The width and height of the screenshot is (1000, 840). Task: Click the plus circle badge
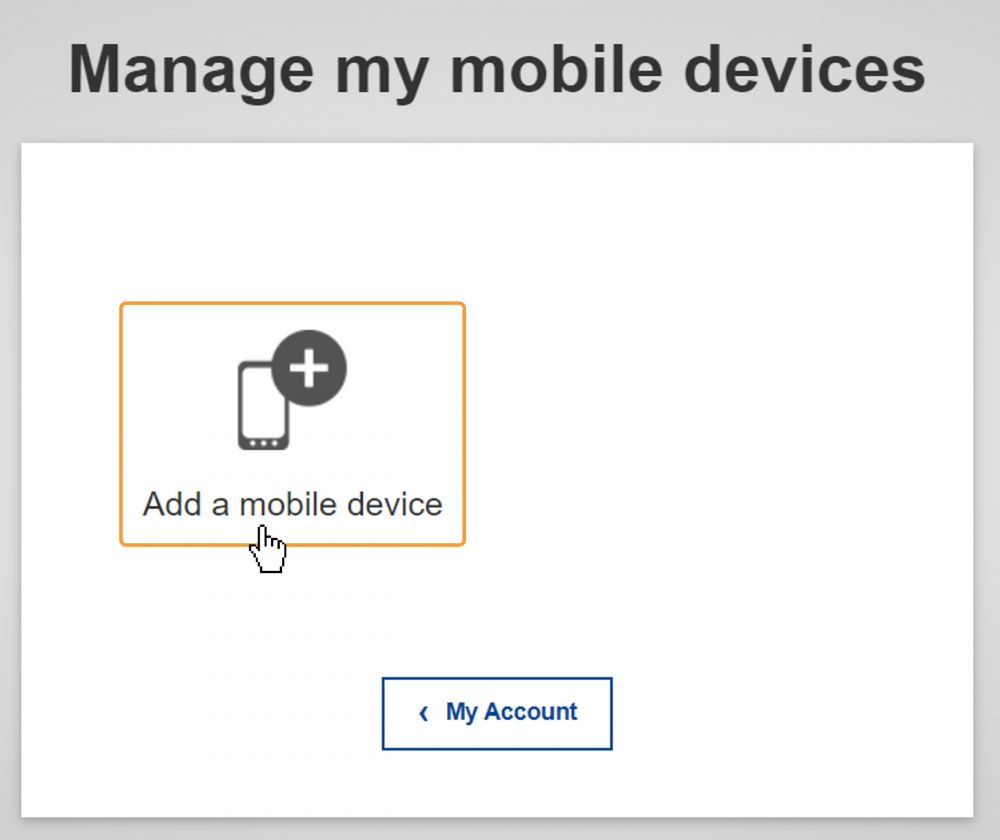(x=309, y=368)
